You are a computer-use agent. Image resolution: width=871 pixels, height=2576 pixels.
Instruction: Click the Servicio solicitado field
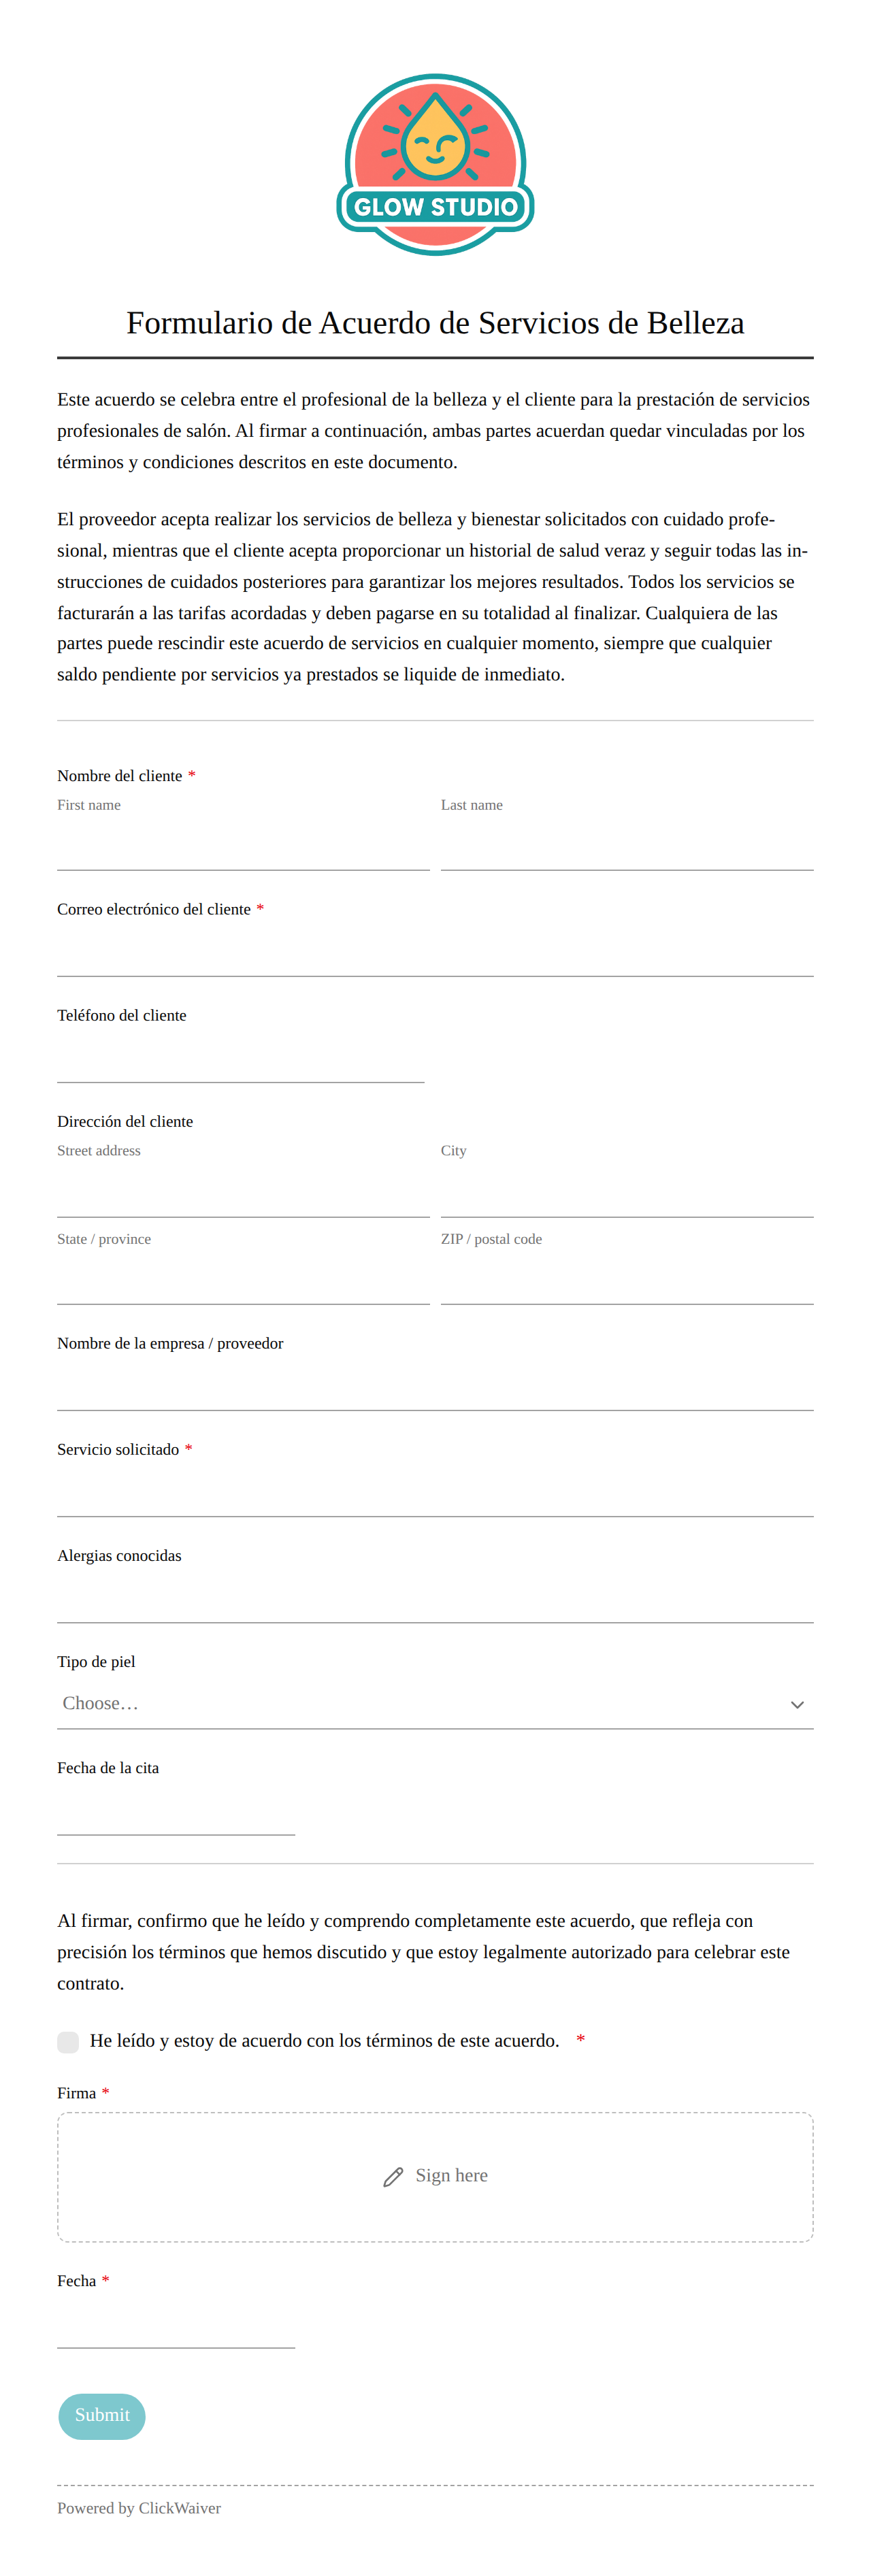(435, 1492)
